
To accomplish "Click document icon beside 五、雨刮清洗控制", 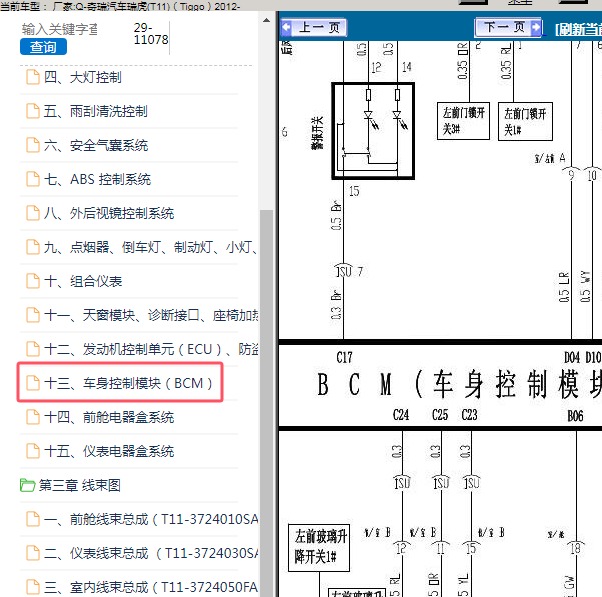I will [33, 111].
